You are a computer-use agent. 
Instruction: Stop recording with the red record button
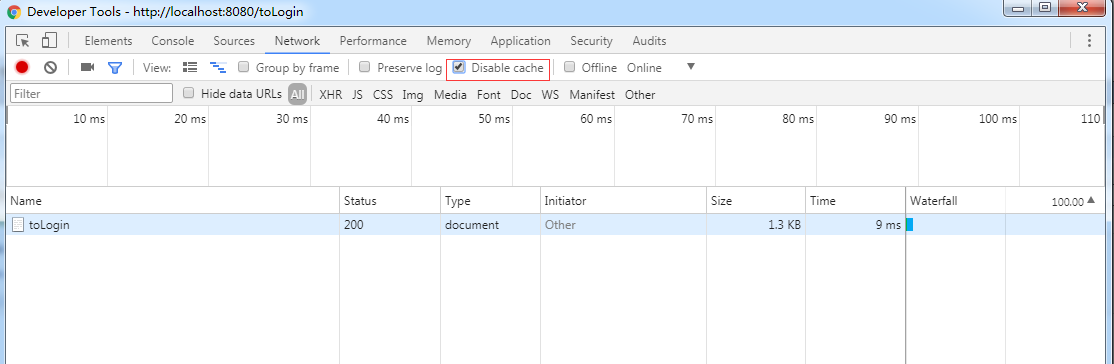[22, 68]
